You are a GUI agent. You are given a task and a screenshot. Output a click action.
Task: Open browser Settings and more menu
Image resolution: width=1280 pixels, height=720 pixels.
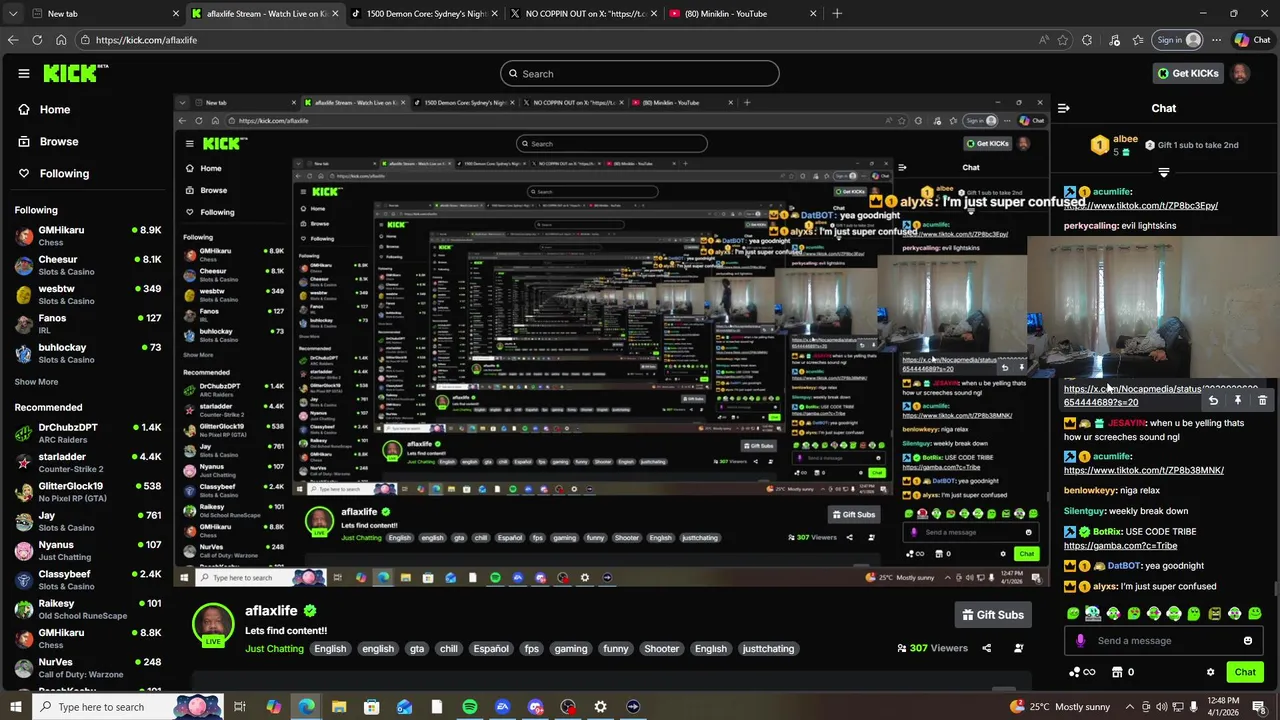1216,40
